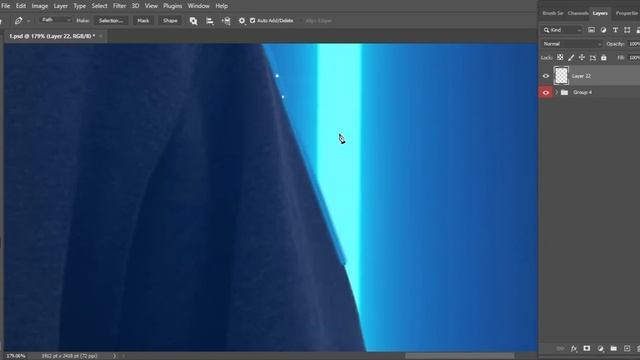Toggle Lock position move icon
This screenshot has width=640, height=360.
[582, 58]
